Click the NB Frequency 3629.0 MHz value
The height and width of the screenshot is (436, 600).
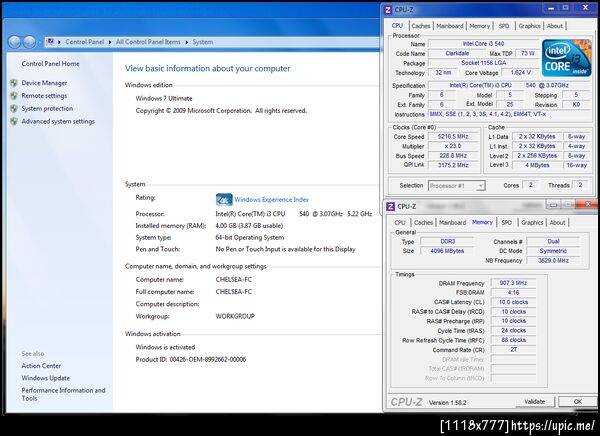[x=553, y=260]
